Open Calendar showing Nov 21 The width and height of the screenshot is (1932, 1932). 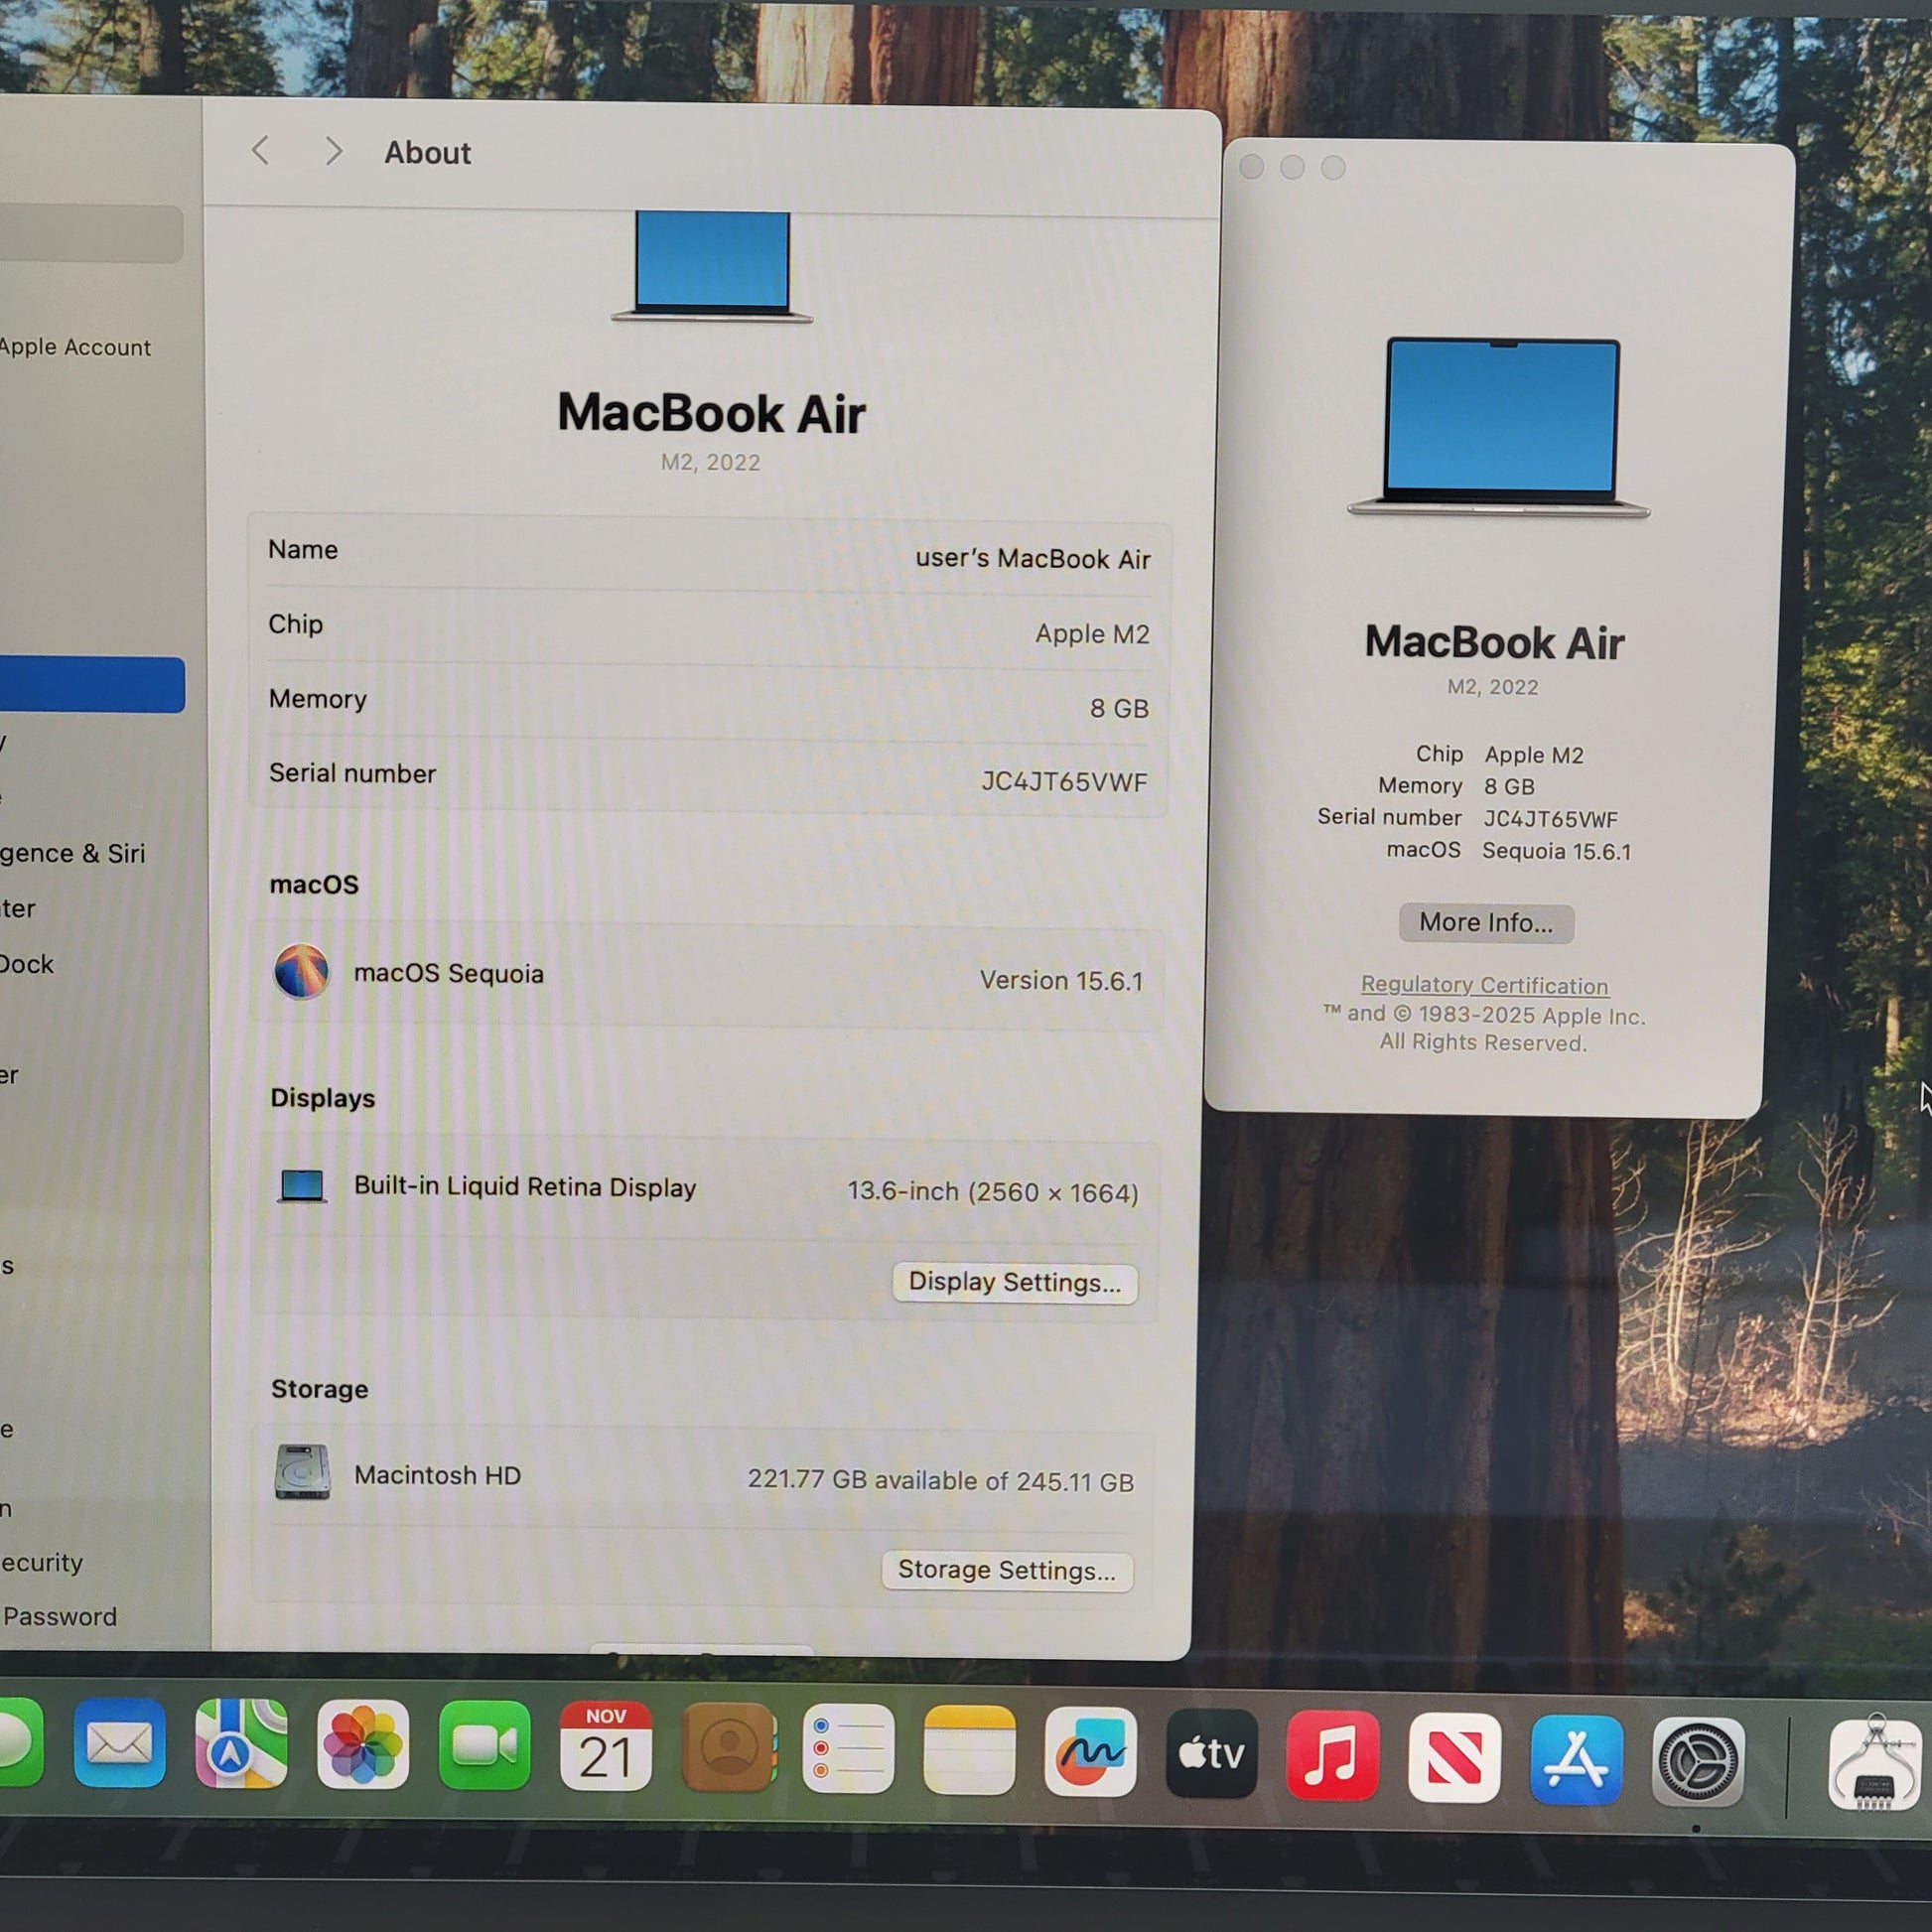tap(606, 1747)
